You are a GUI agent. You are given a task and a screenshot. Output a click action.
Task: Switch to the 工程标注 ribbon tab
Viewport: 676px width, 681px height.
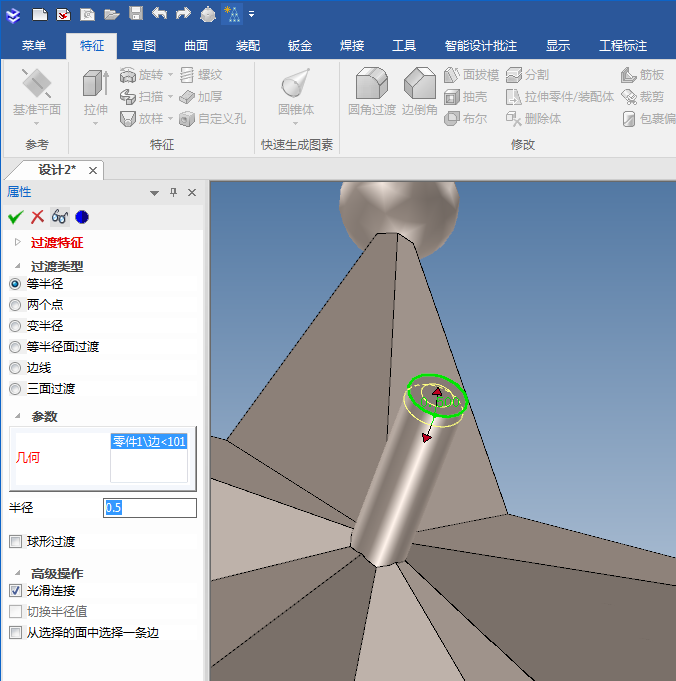click(x=623, y=46)
